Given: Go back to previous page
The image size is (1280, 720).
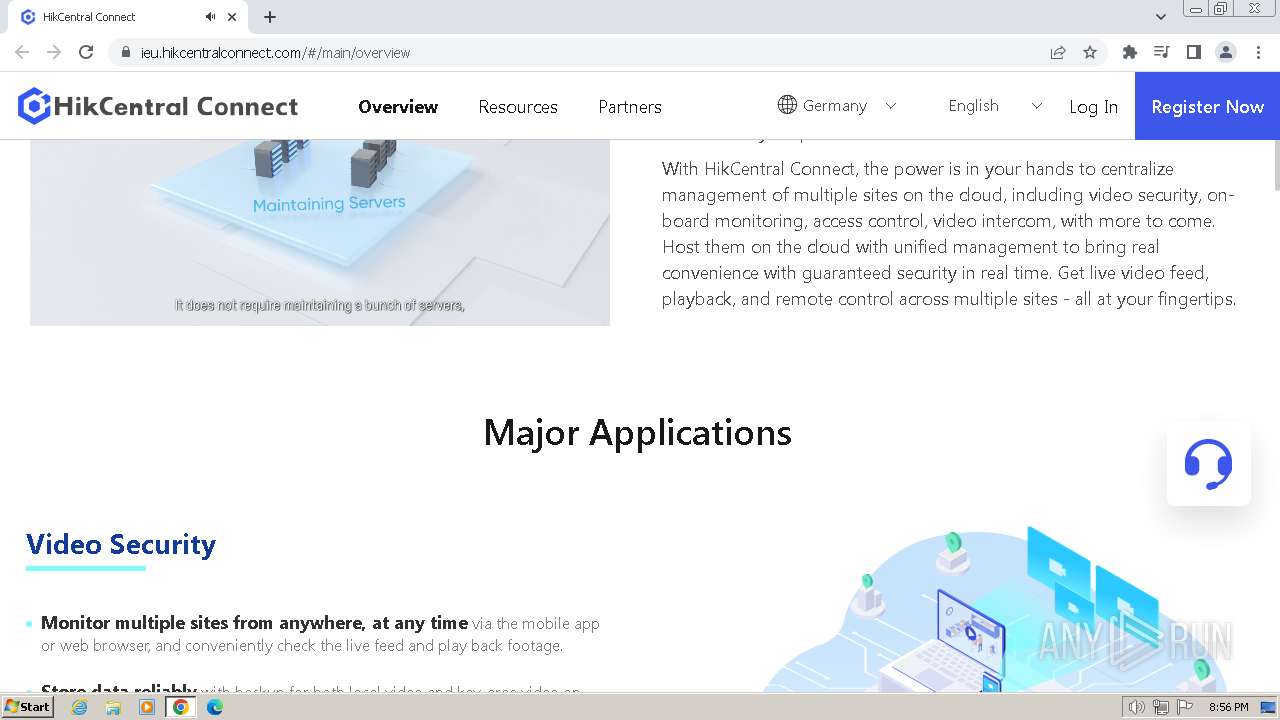Looking at the screenshot, I should tap(22, 52).
